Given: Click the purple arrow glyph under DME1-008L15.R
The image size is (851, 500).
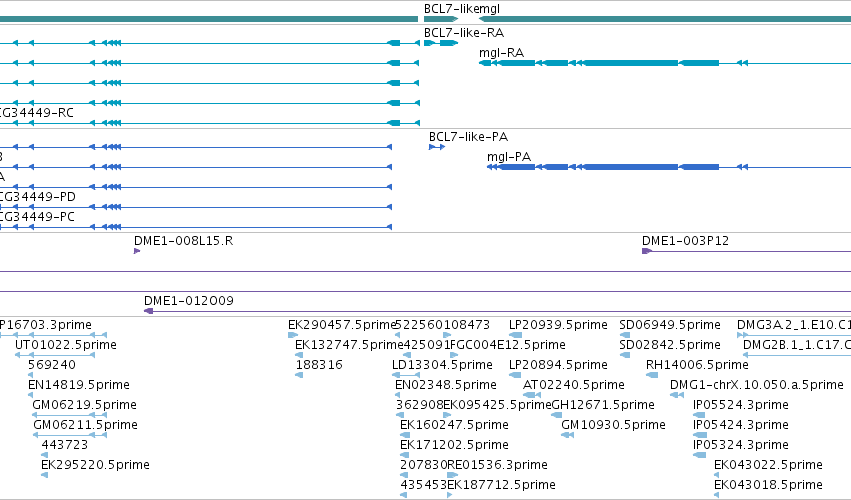Looking at the screenshot, I should [x=137, y=251].
